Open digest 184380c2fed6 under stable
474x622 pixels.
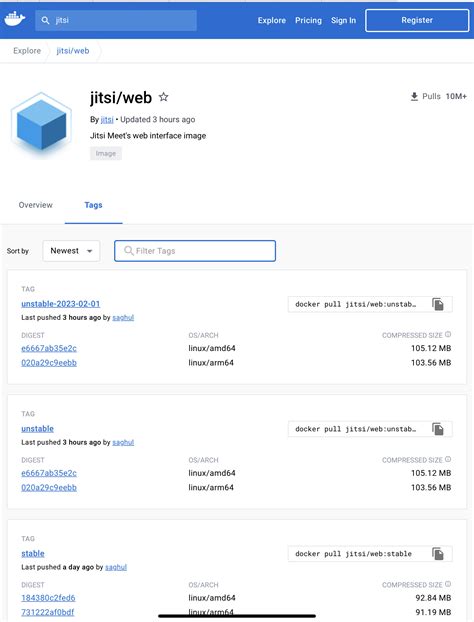48,598
